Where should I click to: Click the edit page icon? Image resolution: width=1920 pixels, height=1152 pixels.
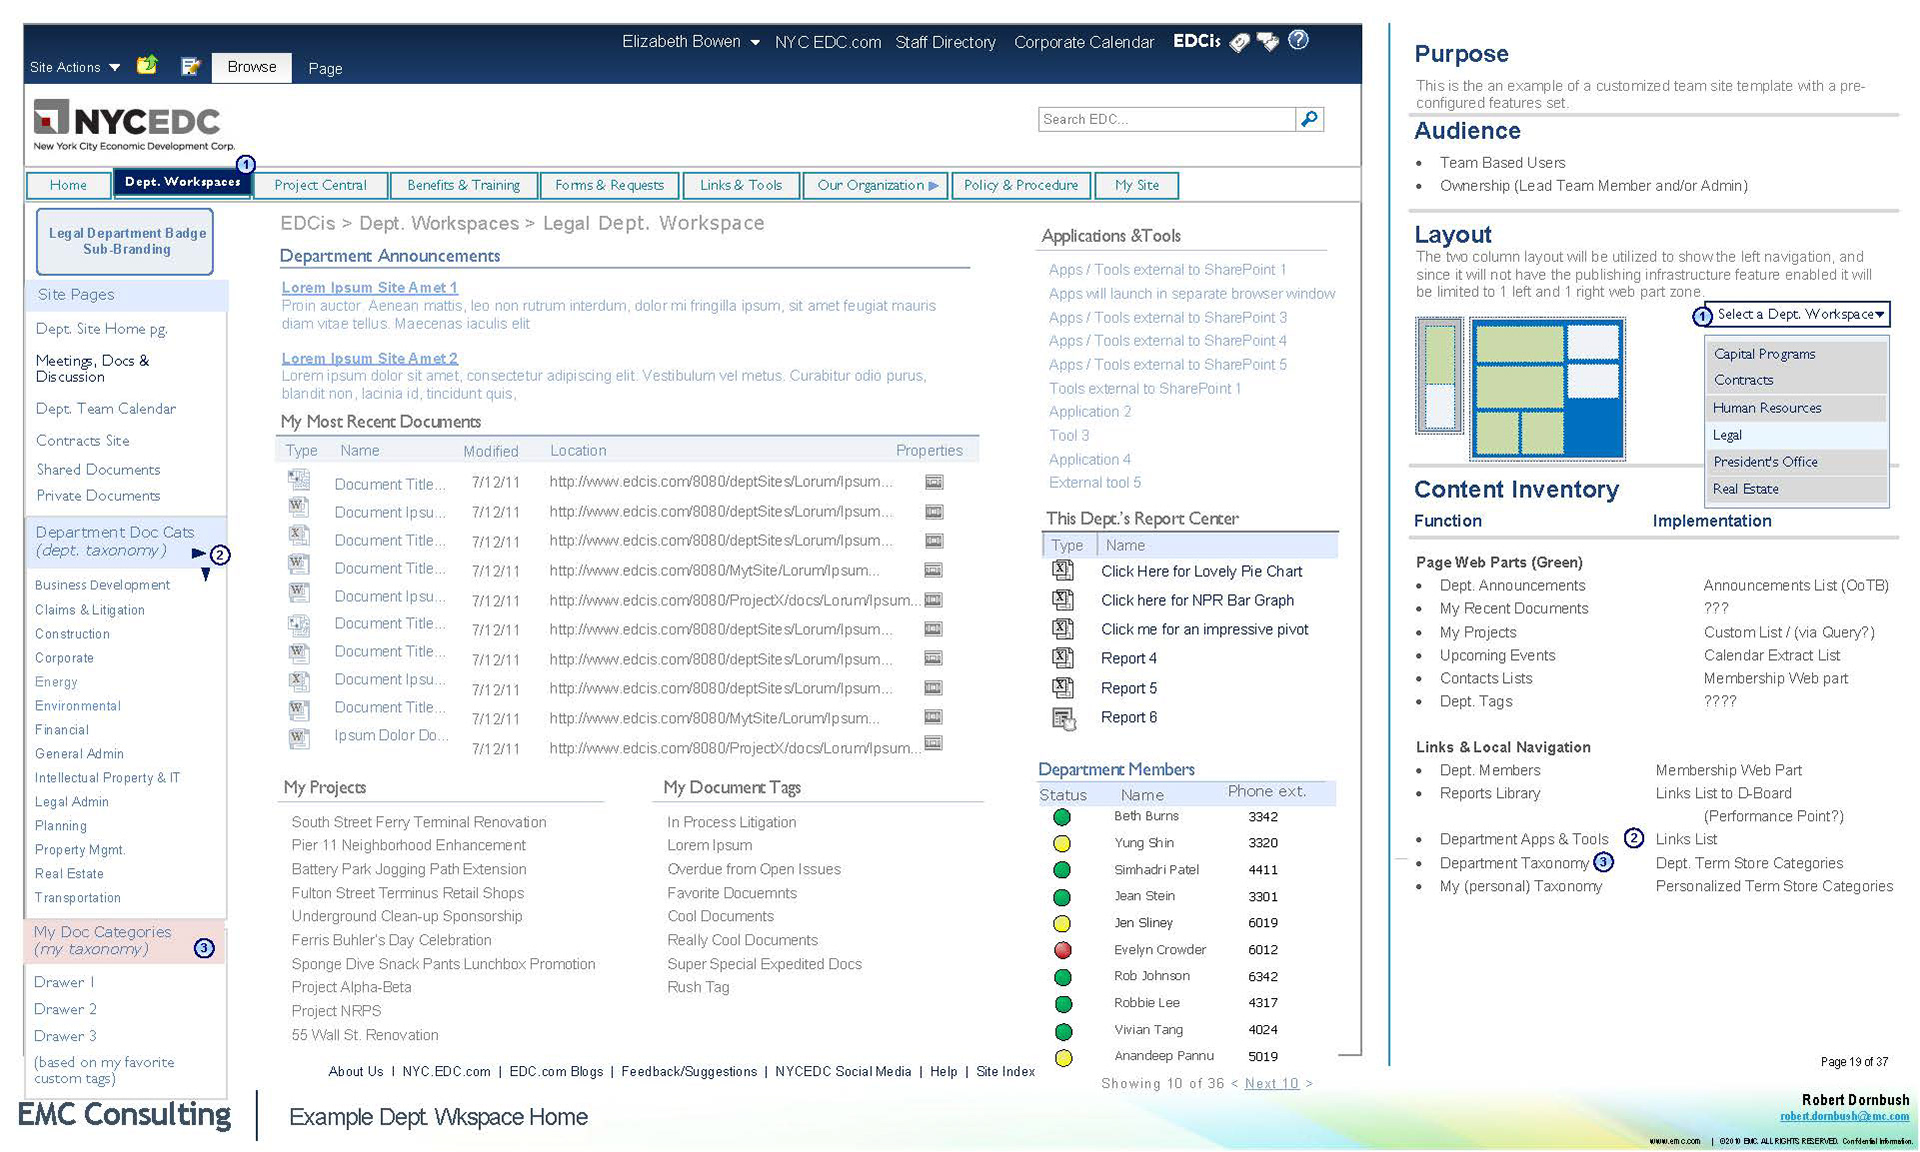[190, 66]
